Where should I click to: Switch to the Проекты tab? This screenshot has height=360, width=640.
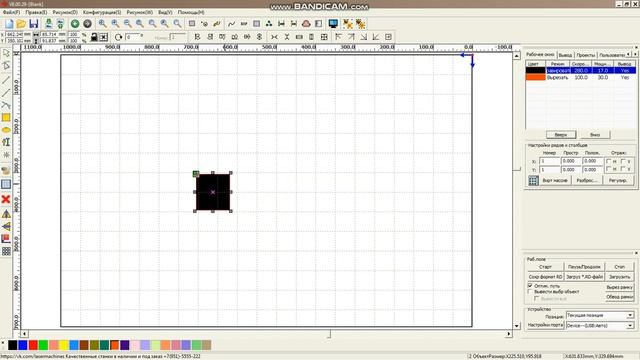tap(586, 55)
